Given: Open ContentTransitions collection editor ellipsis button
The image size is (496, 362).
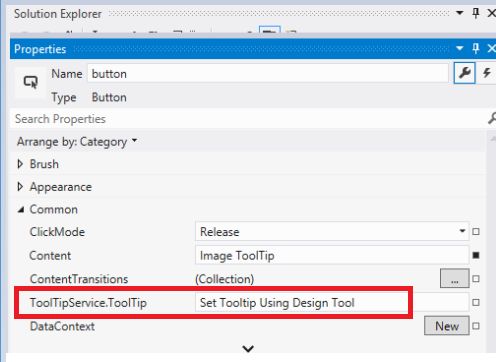Looking at the screenshot, I should click(x=455, y=278).
